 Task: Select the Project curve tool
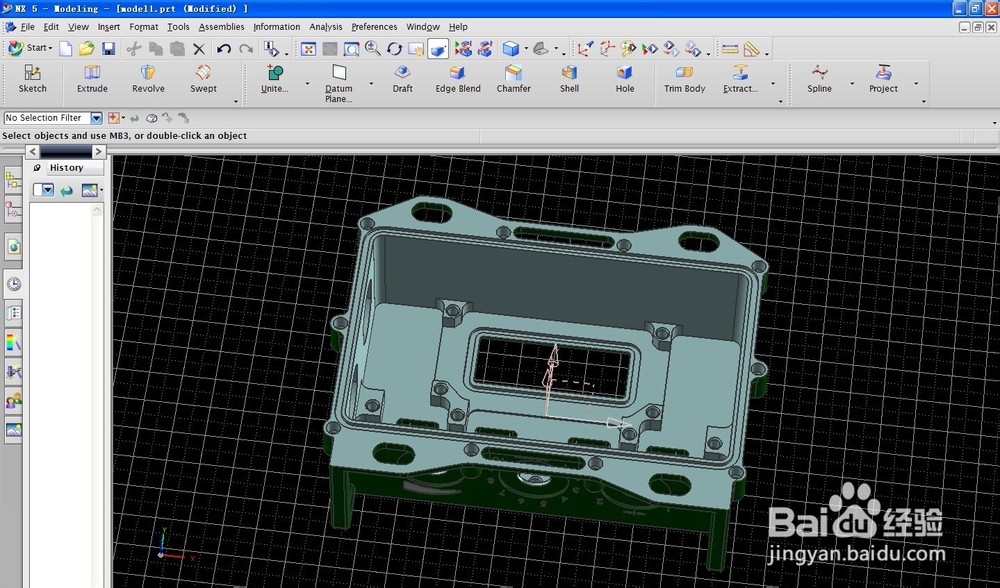(883, 79)
